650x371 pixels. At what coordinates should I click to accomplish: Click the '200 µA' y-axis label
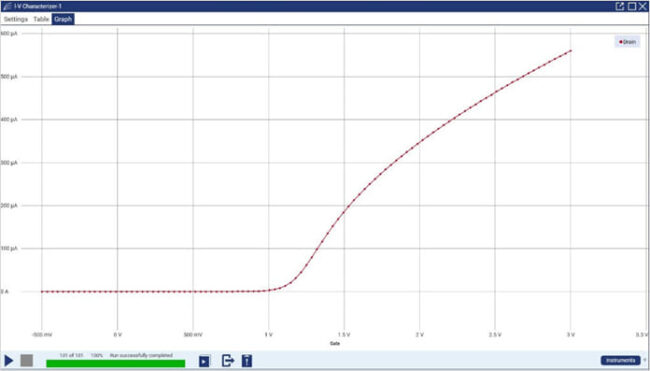coord(9,206)
